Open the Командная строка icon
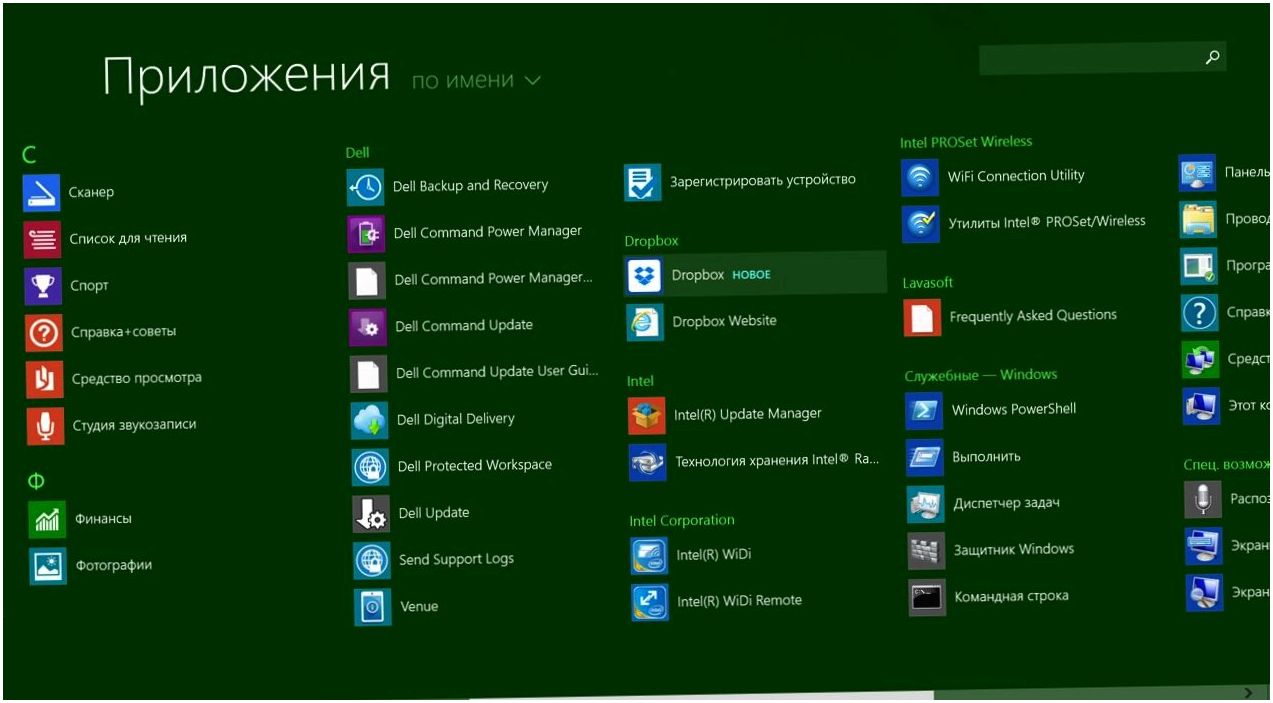Viewport: 1273px width, 703px height. (927, 597)
